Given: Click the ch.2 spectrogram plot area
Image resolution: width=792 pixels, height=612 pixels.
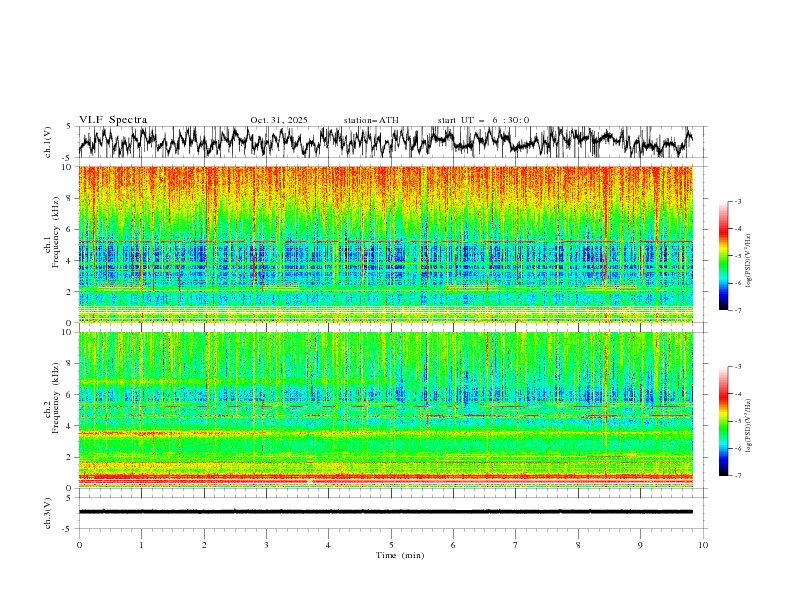Looking at the screenshot, I should 385,410.
